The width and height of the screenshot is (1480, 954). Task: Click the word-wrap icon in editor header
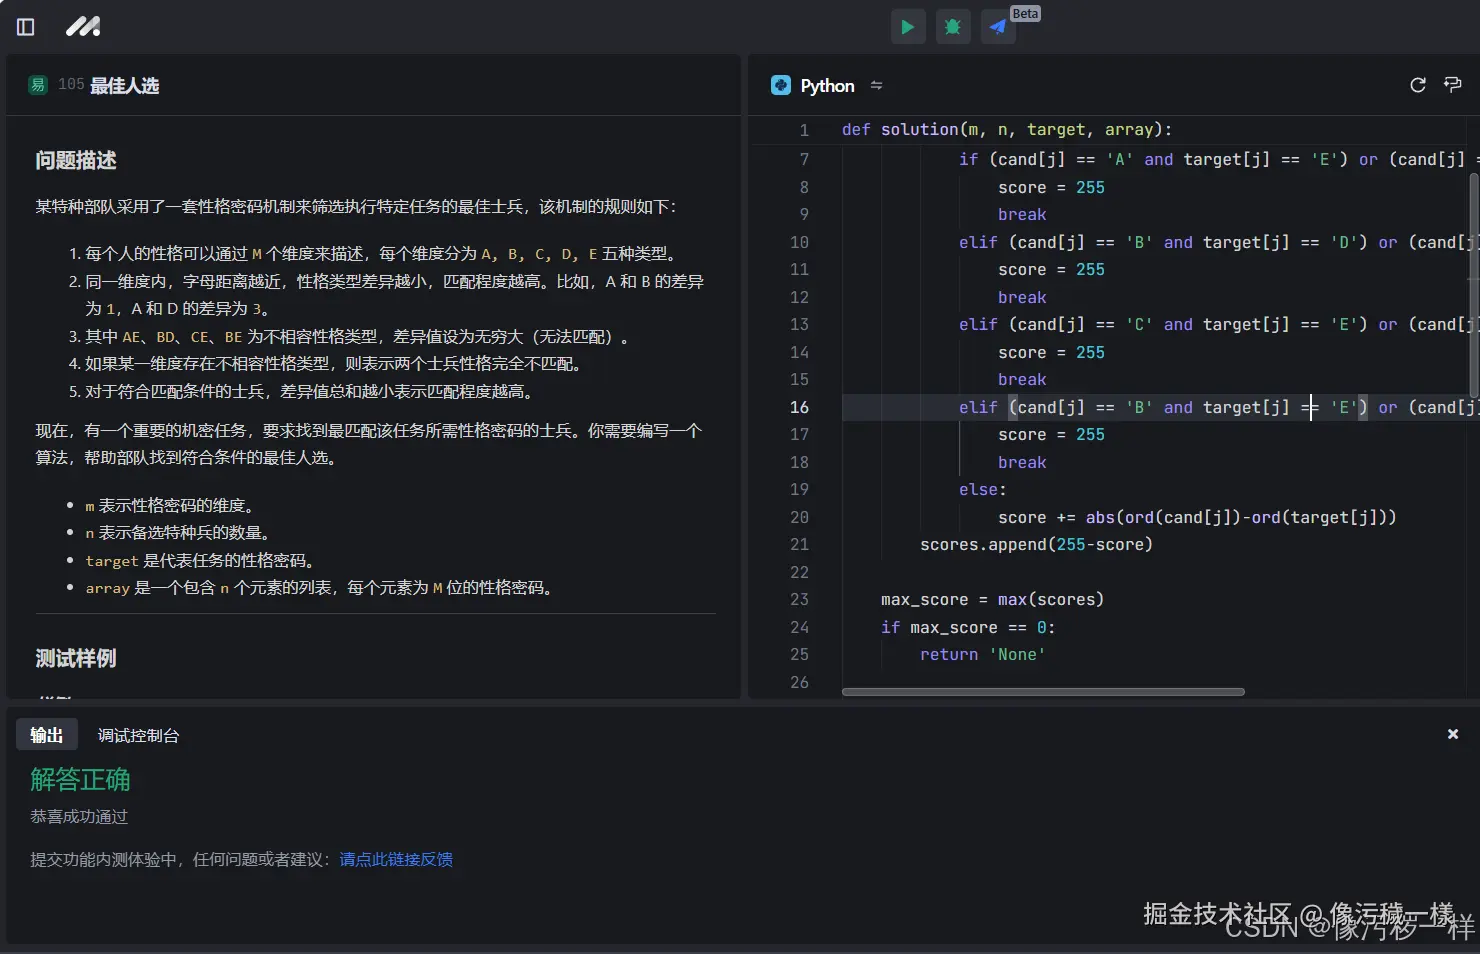tap(1453, 85)
